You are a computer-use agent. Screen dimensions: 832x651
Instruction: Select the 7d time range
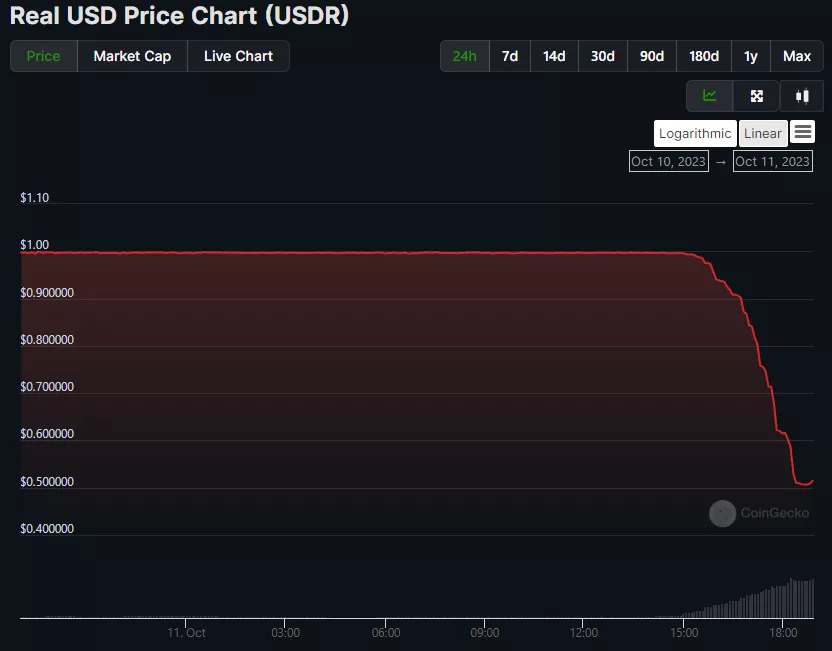[x=510, y=56]
